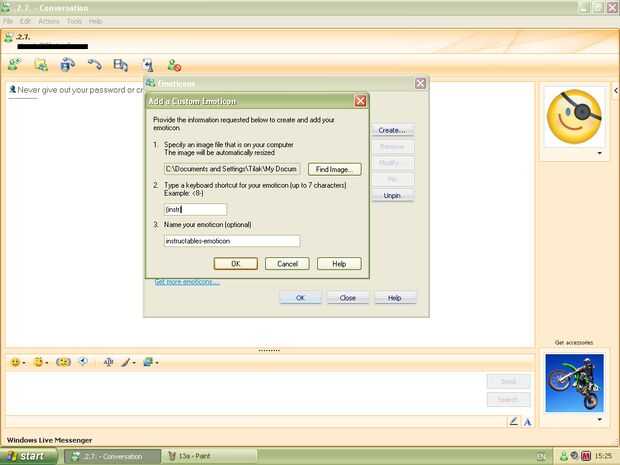The height and width of the screenshot is (465, 620).
Task: Click the taskbar clock showing 15:25
Action: (x=603, y=457)
